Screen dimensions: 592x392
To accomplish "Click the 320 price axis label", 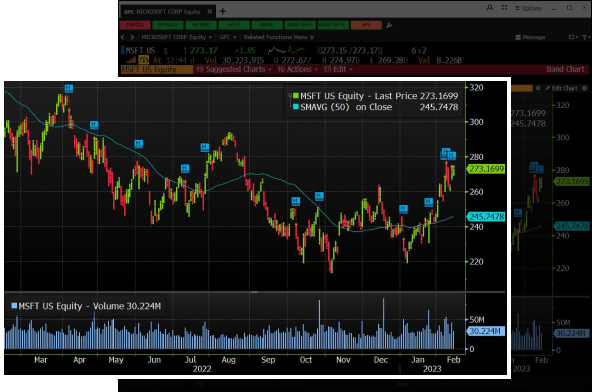I will point(476,87).
